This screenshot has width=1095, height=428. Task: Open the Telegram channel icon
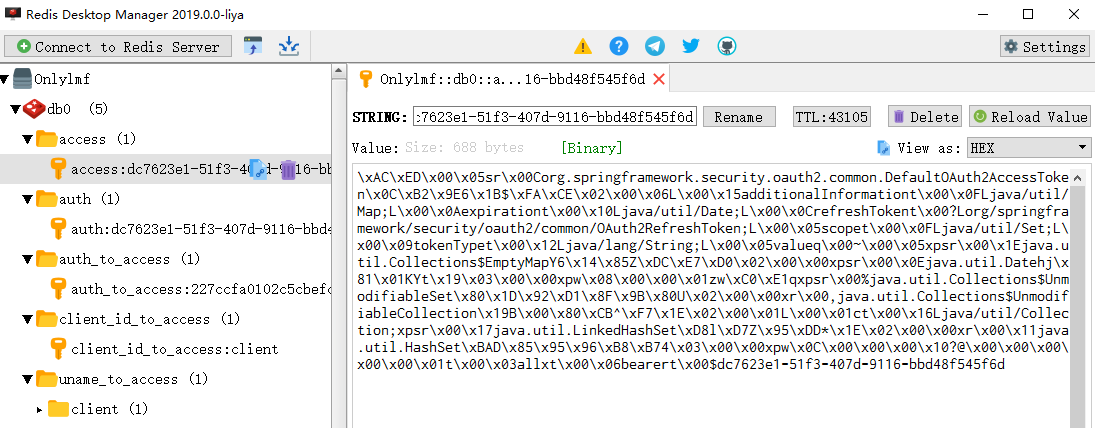pyautogui.click(x=655, y=47)
